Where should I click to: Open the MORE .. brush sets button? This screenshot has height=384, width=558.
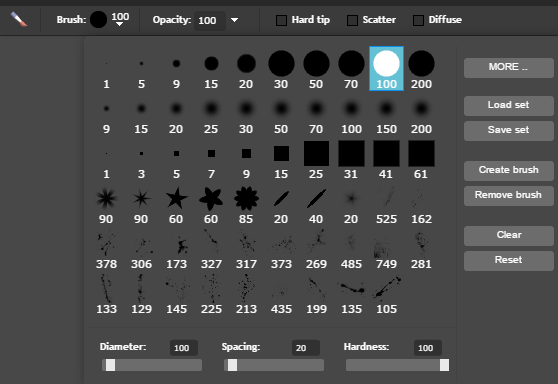[509, 68]
